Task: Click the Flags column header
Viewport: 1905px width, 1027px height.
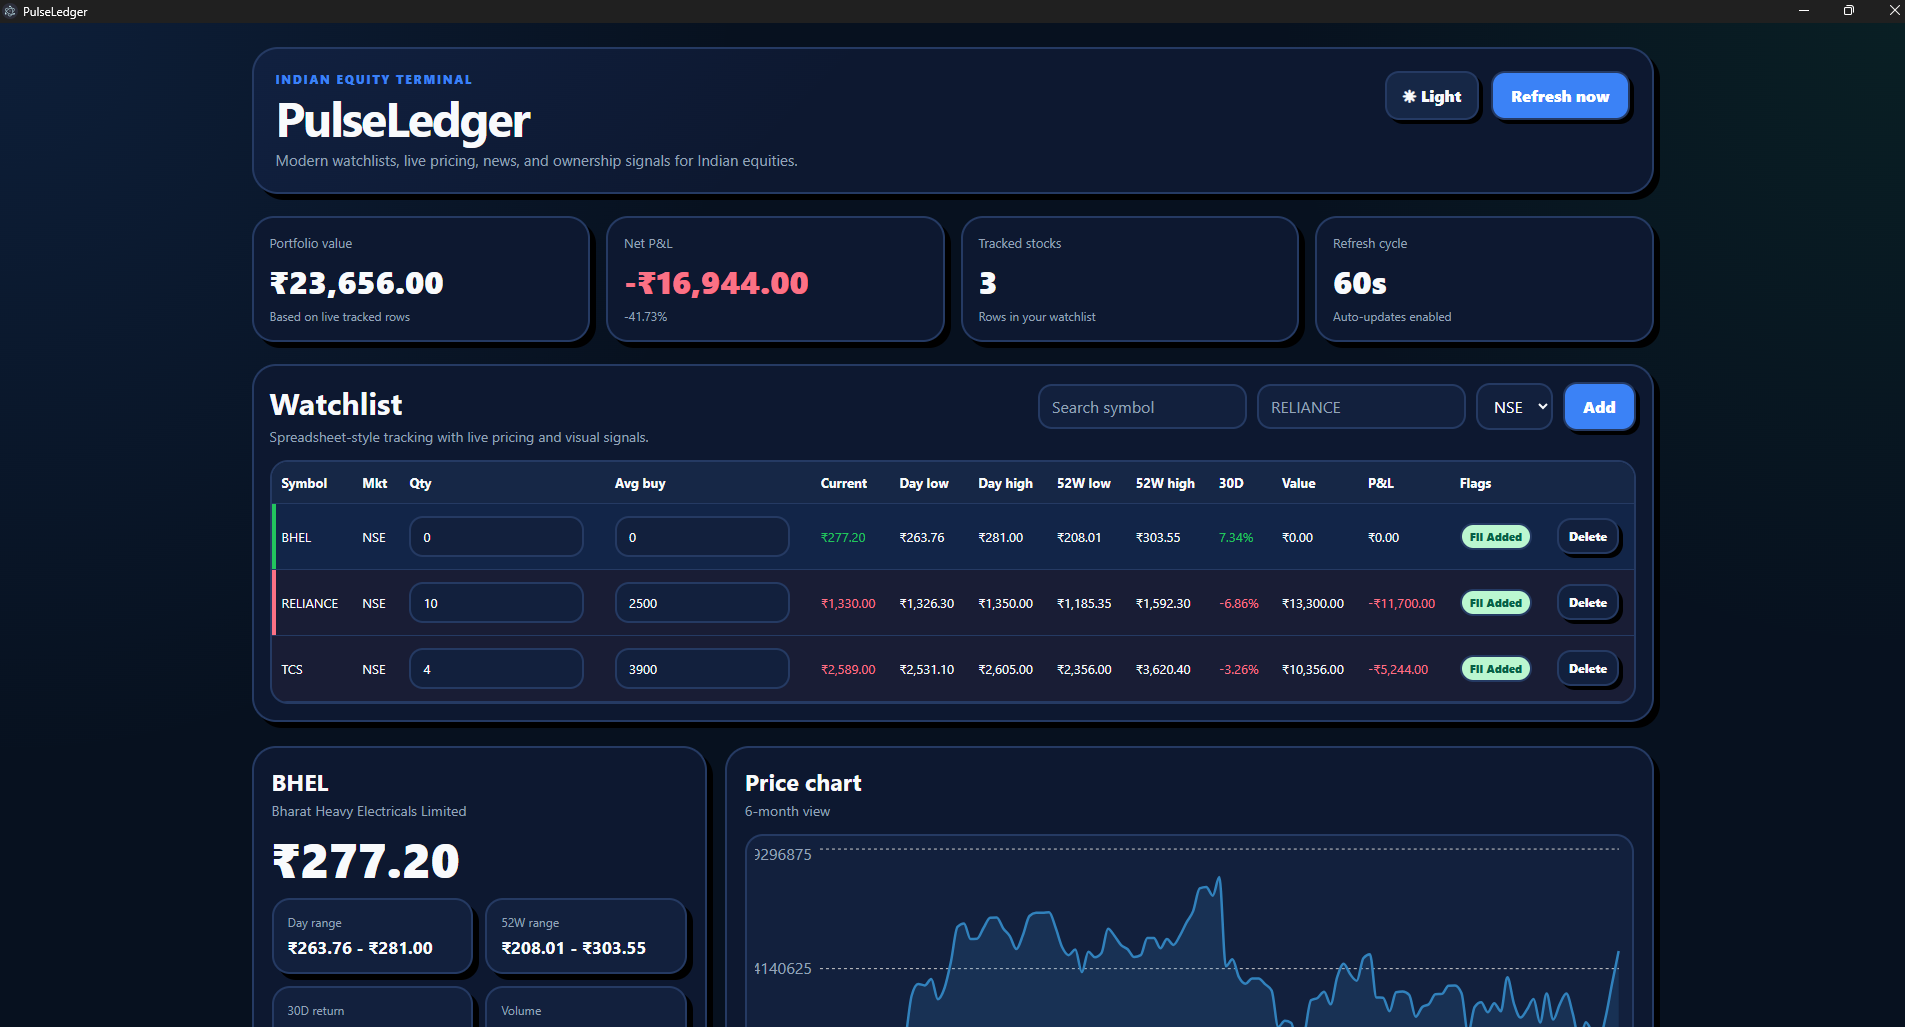Action: 1475,483
